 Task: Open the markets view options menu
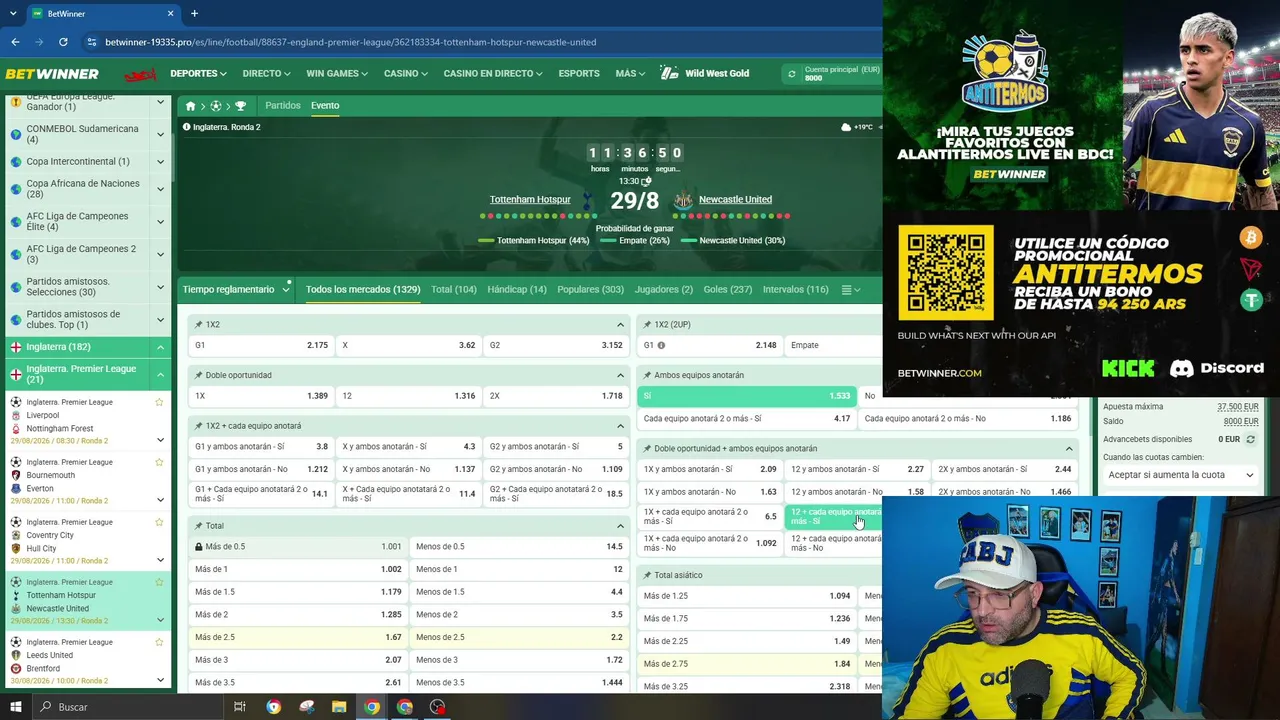(850, 290)
